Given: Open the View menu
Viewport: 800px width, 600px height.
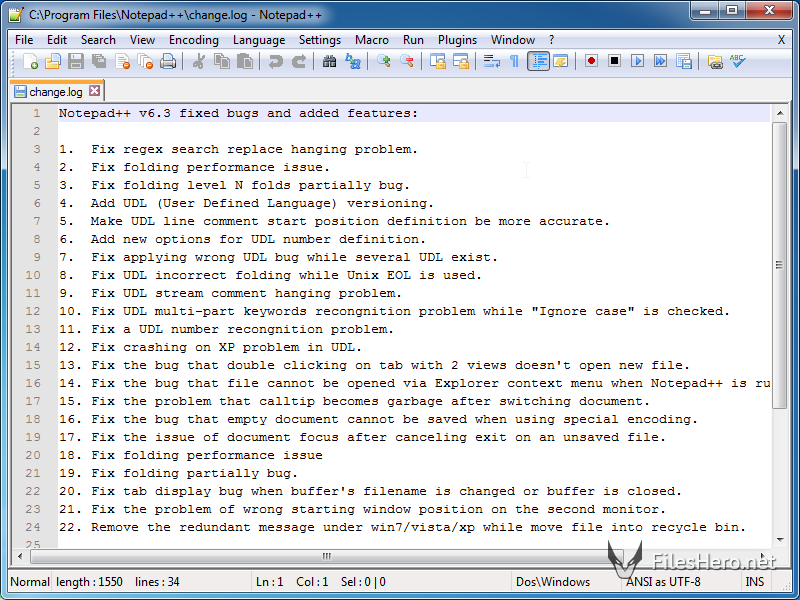Looking at the screenshot, I should pyautogui.click(x=142, y=40).
